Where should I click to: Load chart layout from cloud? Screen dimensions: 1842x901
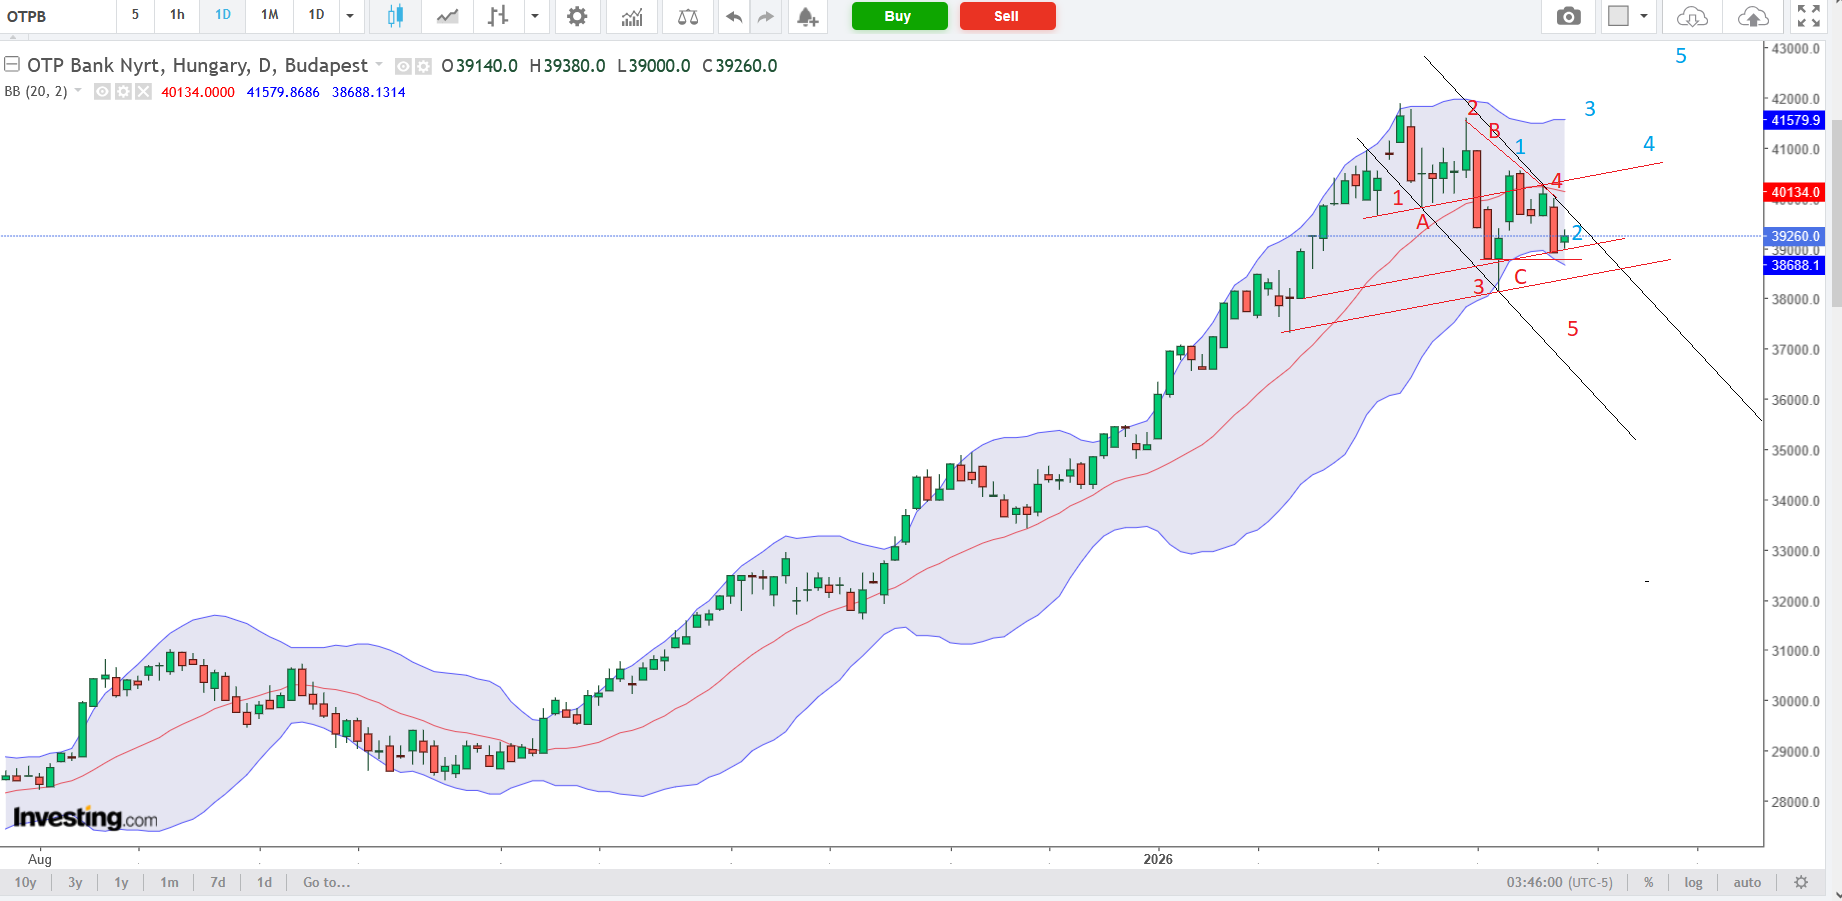(x=1691, y=16)
